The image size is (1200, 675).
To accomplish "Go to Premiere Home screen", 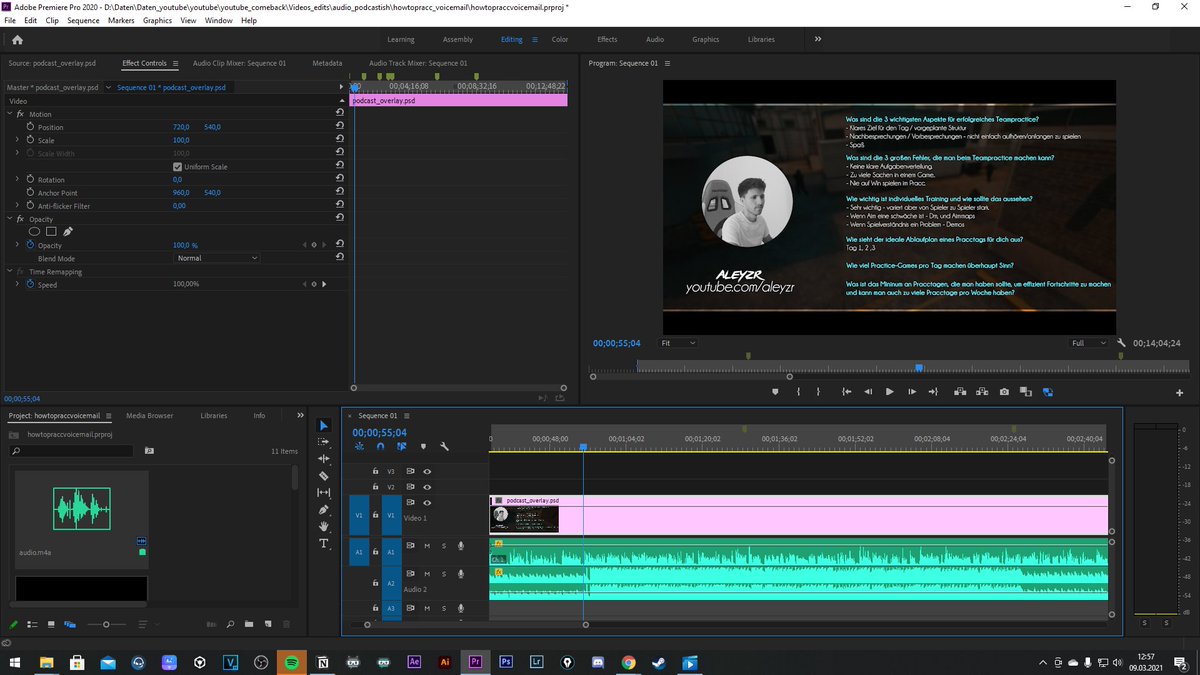I will (x=17, y=40).
